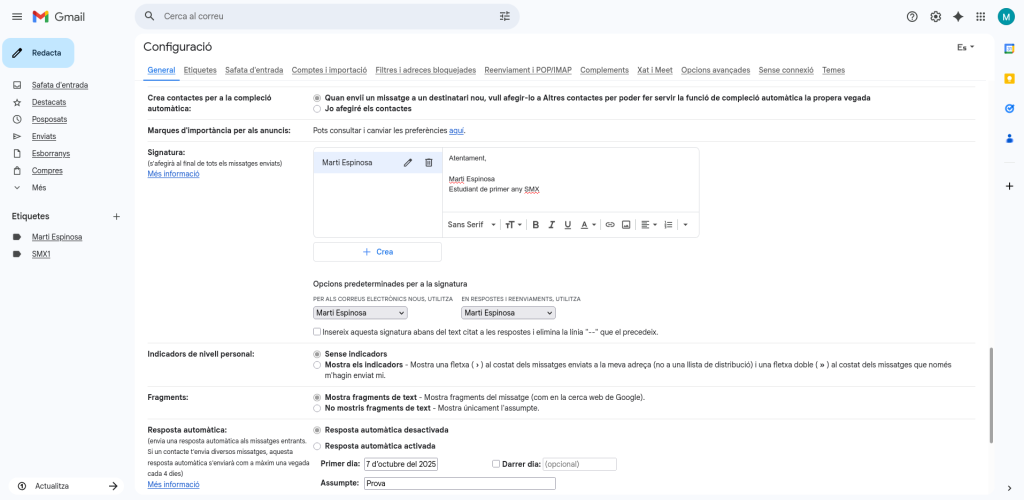Image resolution: width=1024 pixels, height=500 pixels.
Task: Delete the Martí Espinosa signature via trash icon
Action: click(428, 162)
